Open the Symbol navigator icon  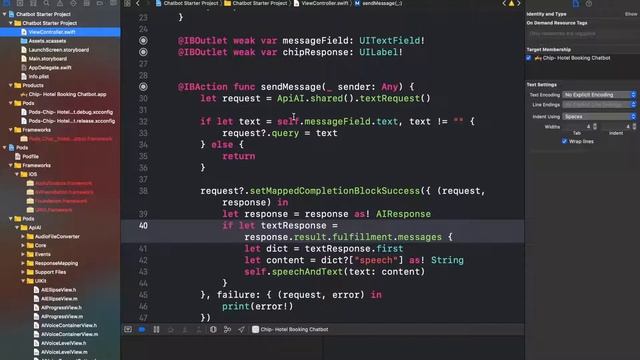click(x=33, y=3)
